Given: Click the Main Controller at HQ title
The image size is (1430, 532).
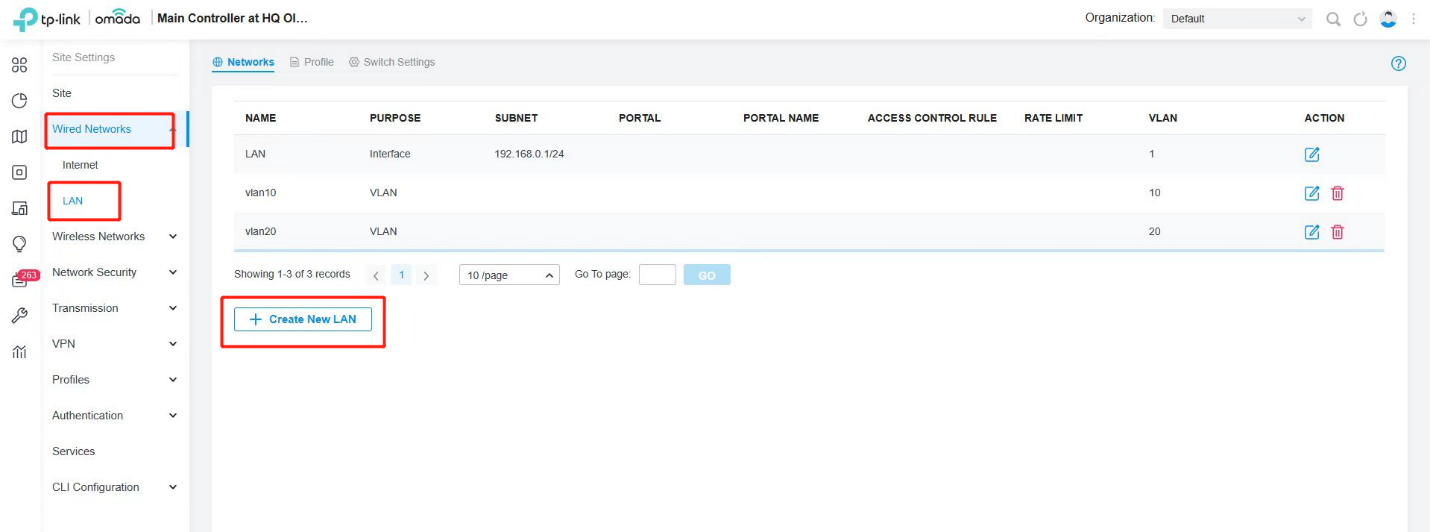Looking at the screenshot, I should click(x=233, y=19).
